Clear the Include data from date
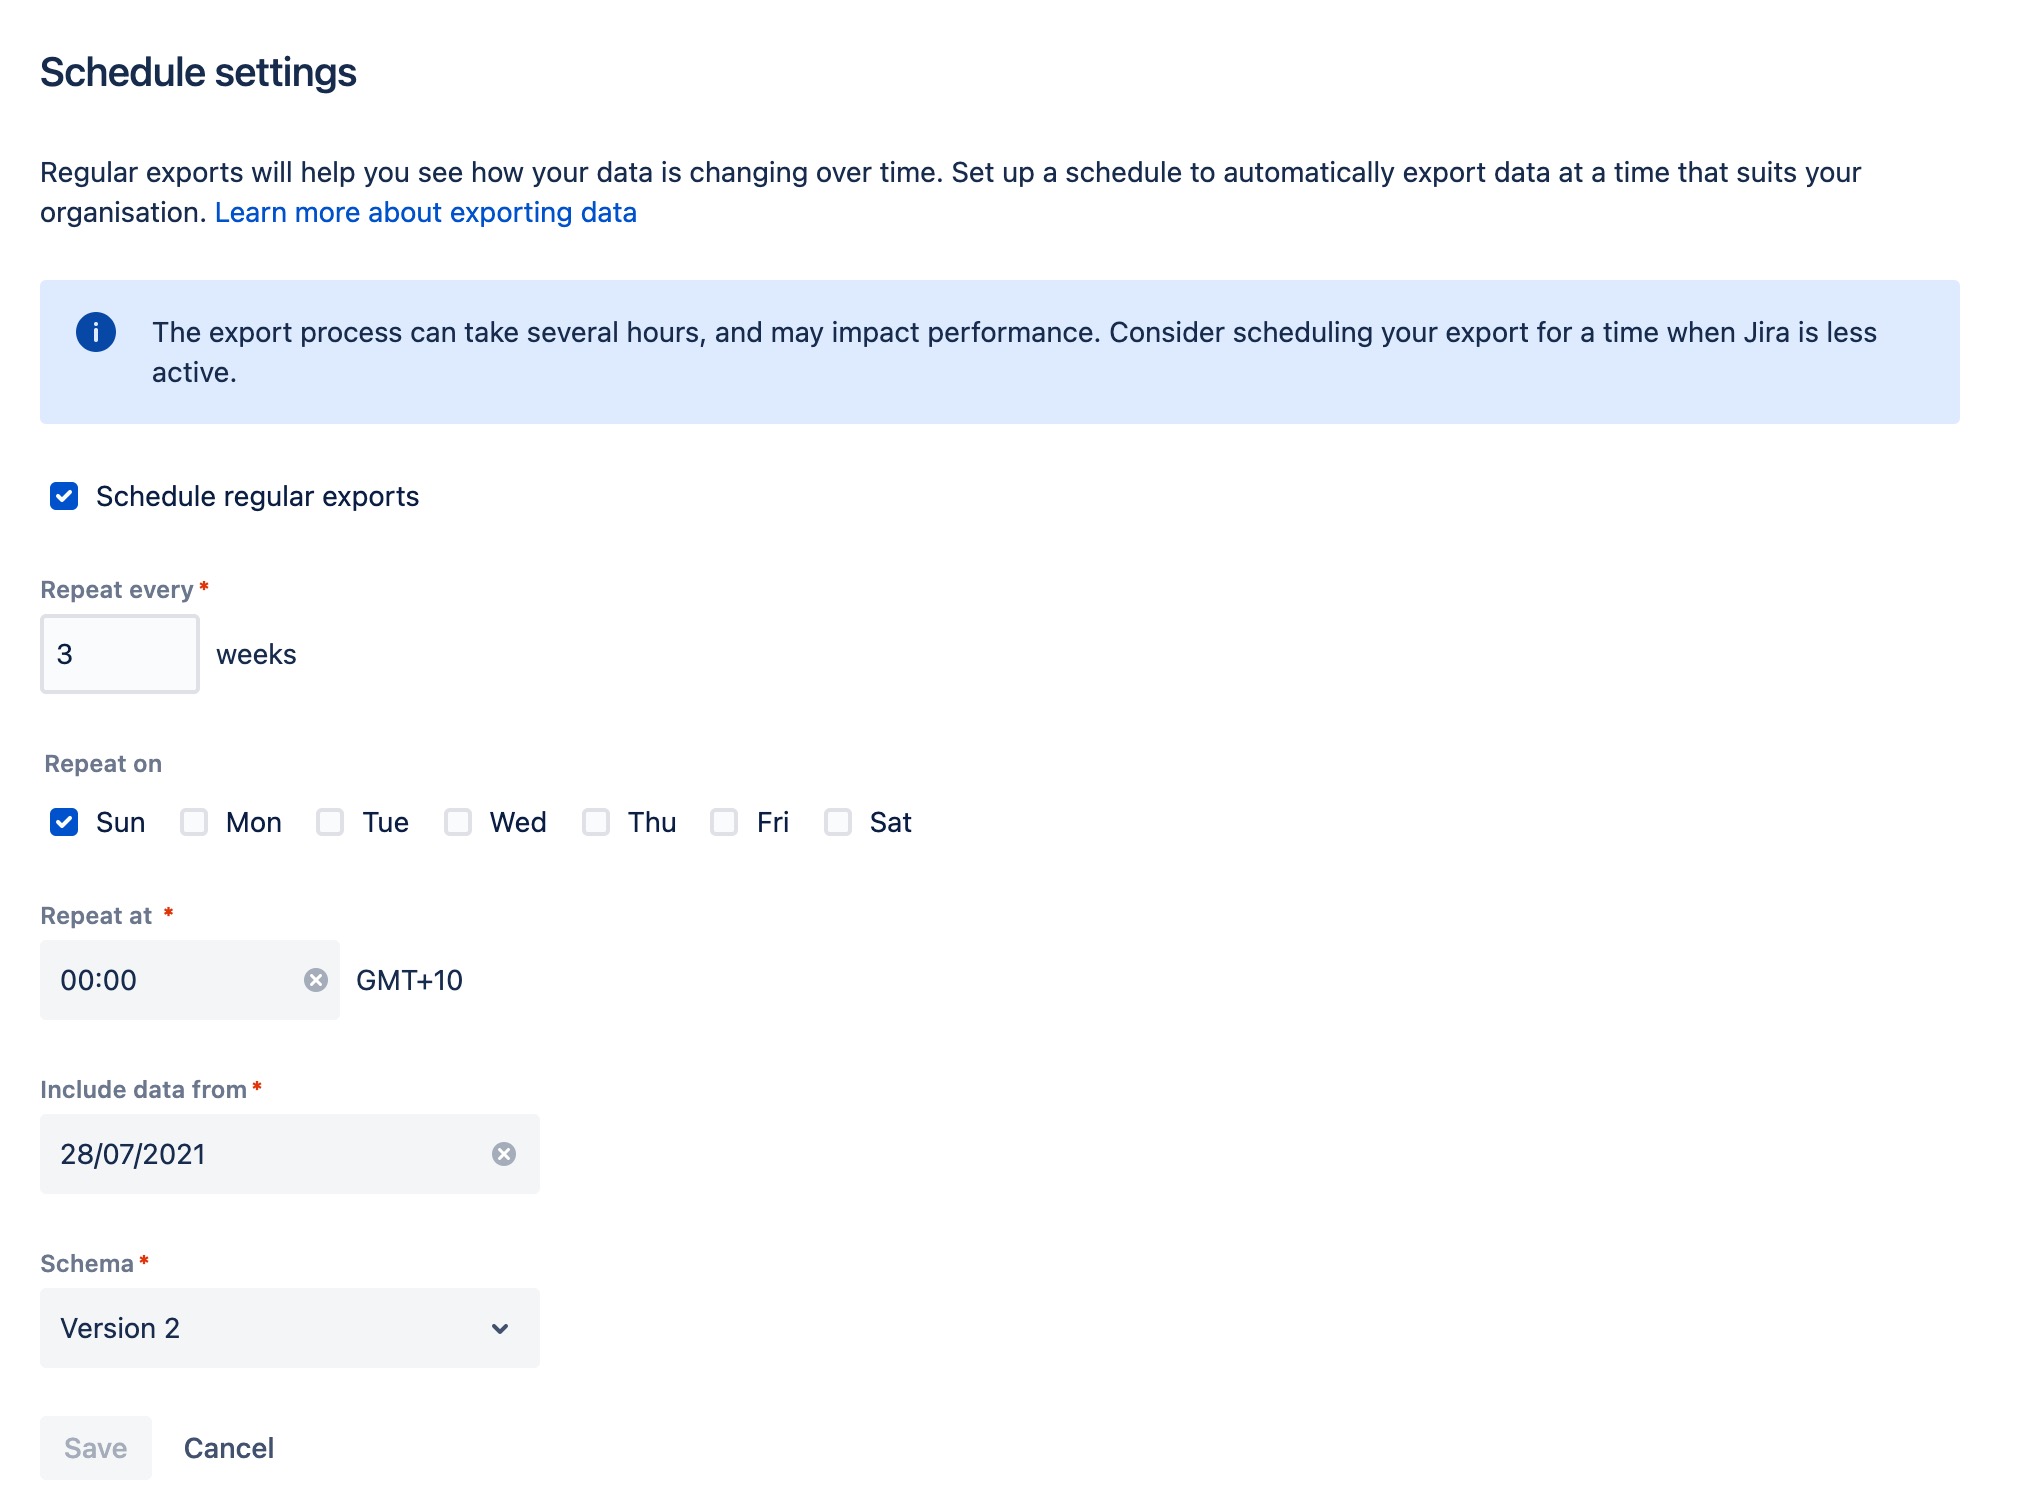This screenshot has height=1498, width=2026. [x=504, y=1154]
